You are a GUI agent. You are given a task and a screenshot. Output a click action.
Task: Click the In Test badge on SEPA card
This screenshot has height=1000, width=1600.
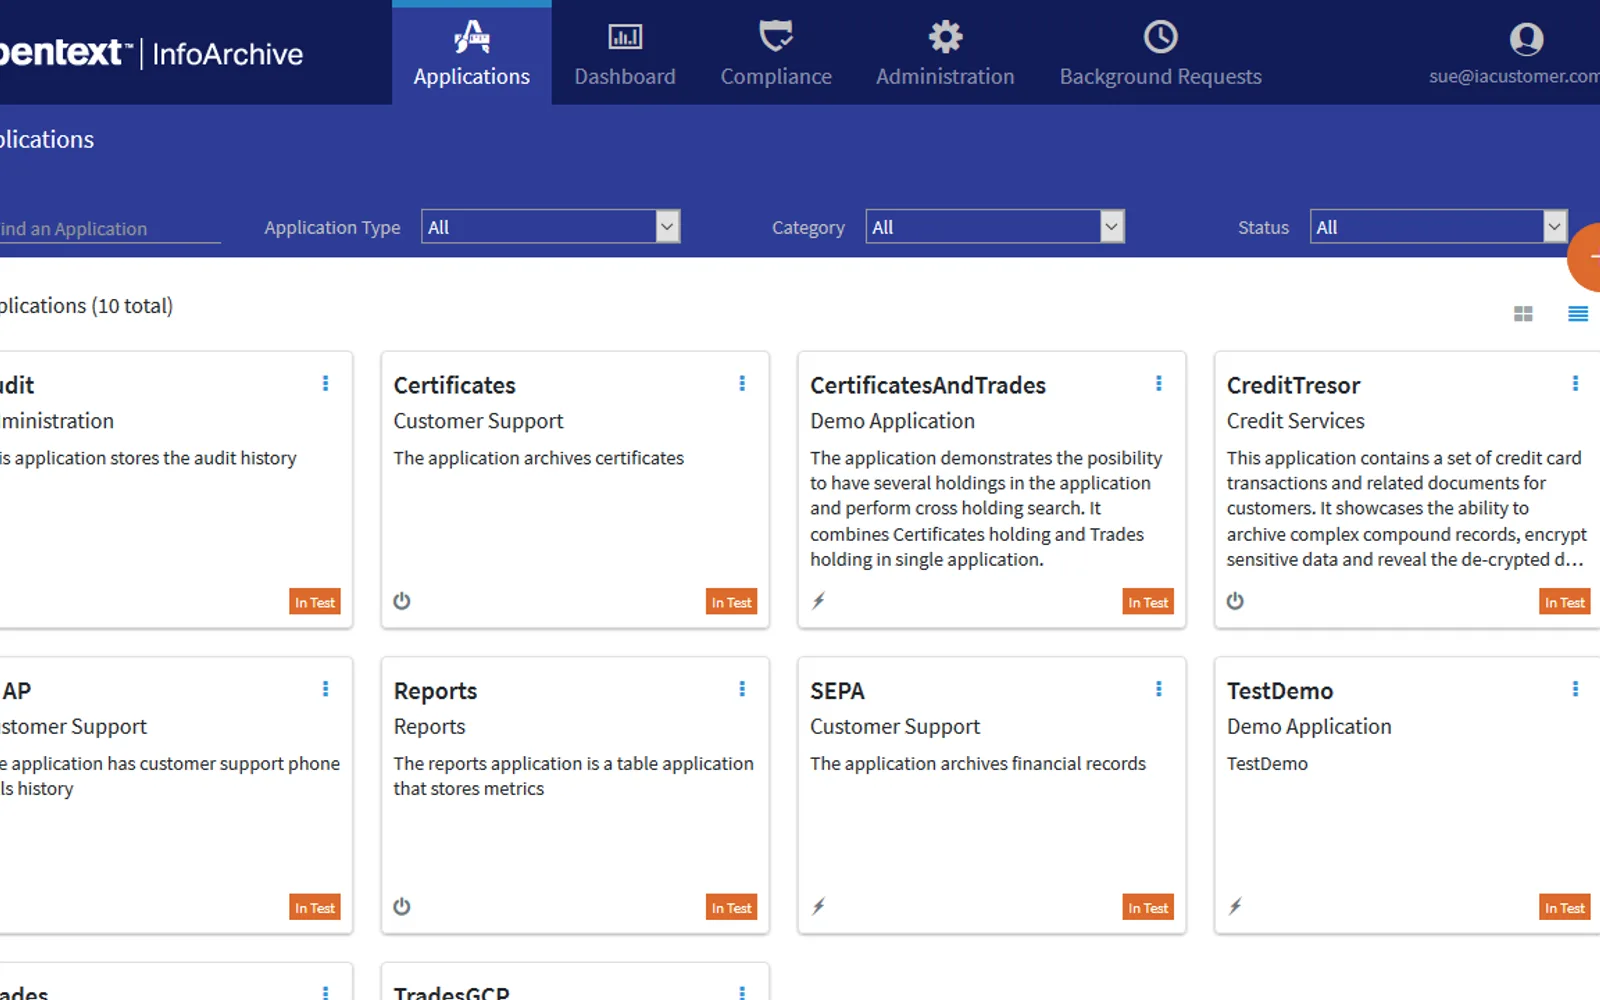tap(1148, 908)
